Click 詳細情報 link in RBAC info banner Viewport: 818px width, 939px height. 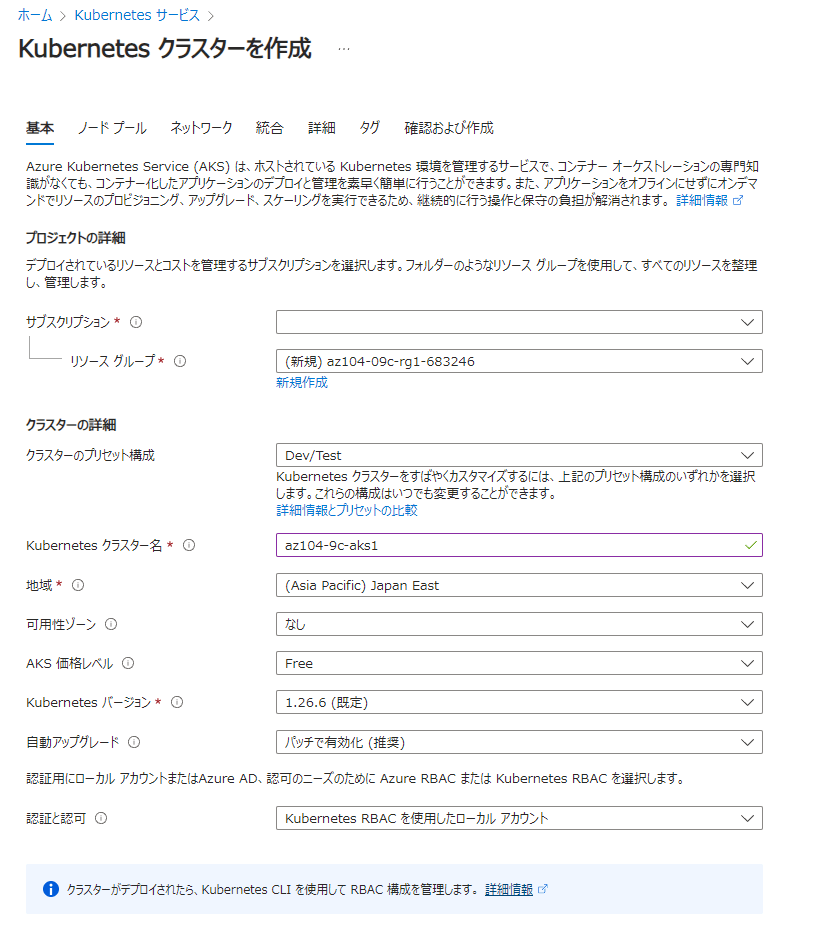(x=508, y=889)
